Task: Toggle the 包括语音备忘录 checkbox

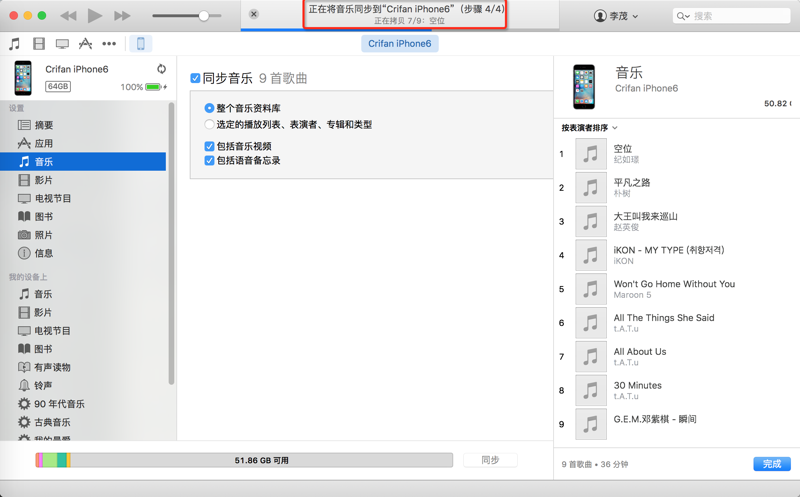Action: point(209,161)
